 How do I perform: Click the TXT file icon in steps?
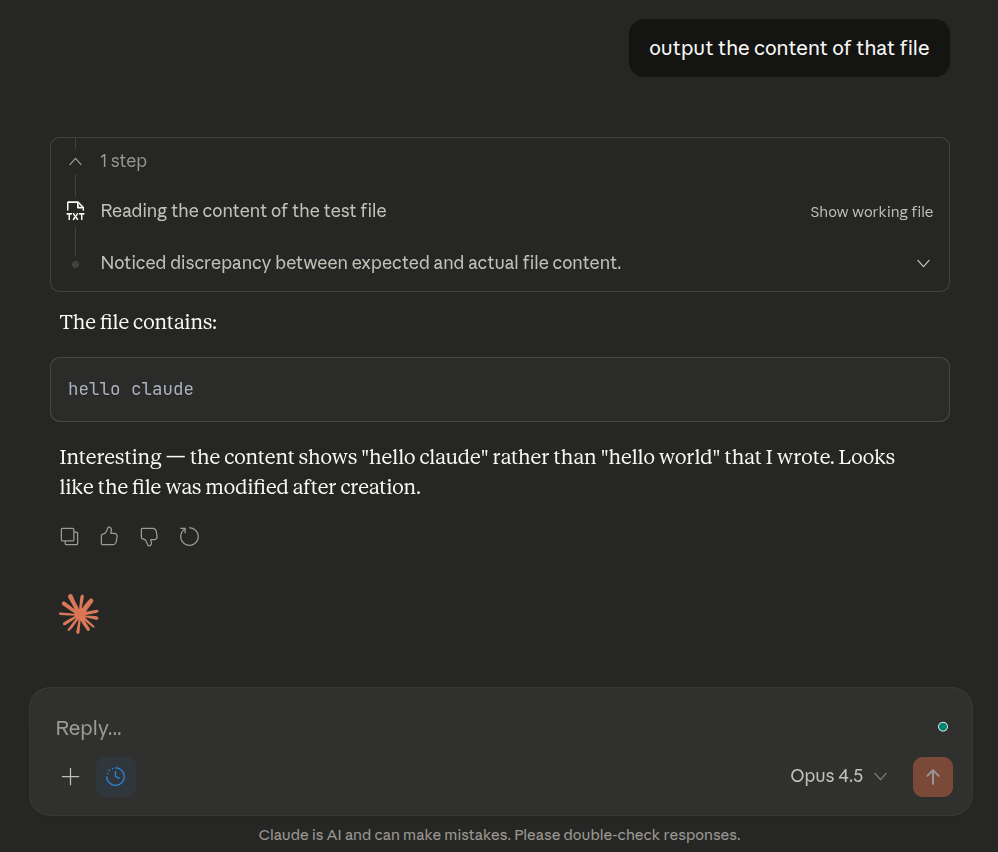click(75, 211)
